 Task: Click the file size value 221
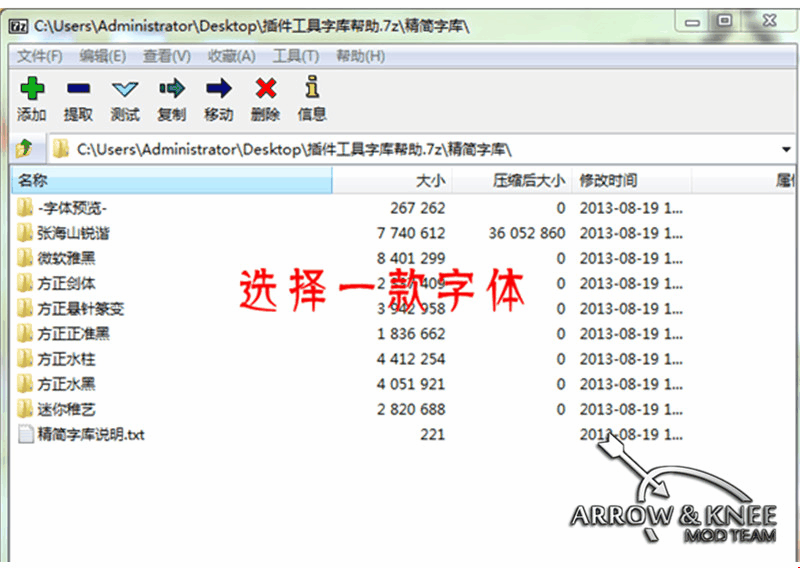tap(432, 434)
